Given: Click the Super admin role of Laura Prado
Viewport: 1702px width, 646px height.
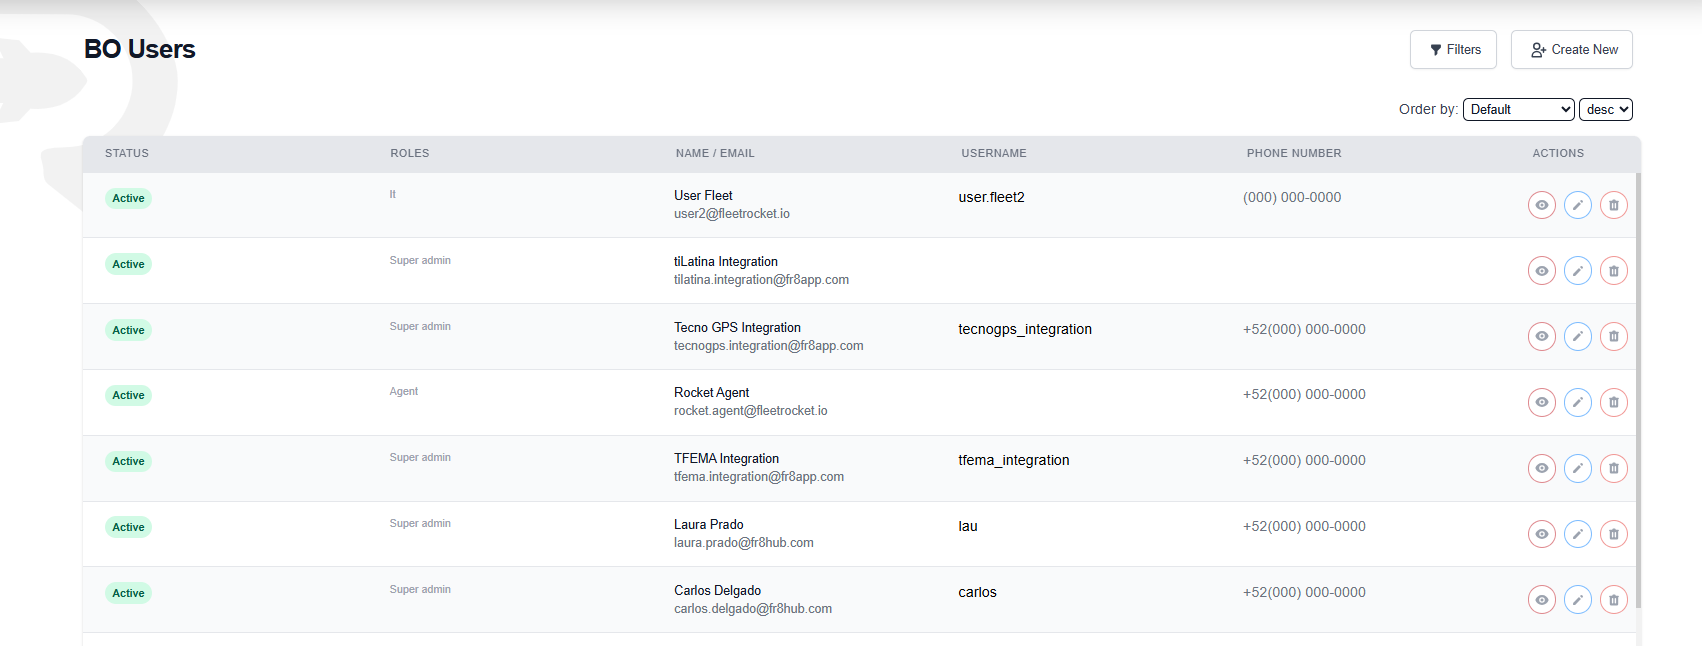Looking at the screenshot, I should [x=420, y=523].
